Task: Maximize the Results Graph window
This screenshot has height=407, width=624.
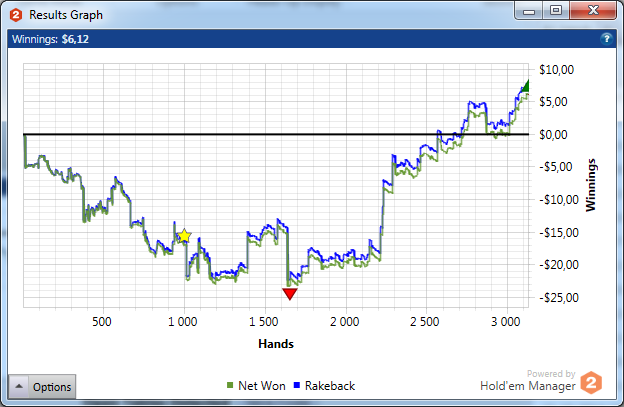Action: point(556,11)
